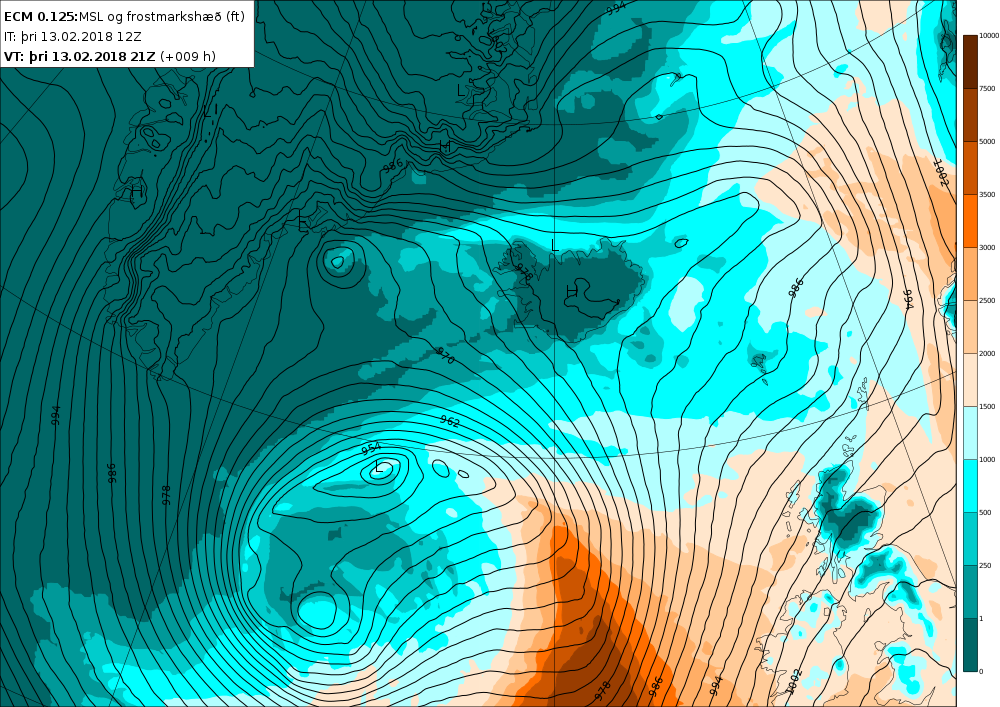Click the 5000 label on the color scale
Image resolution: width=1000 pixels, height=707 pixels.
[x=987, y=142]
